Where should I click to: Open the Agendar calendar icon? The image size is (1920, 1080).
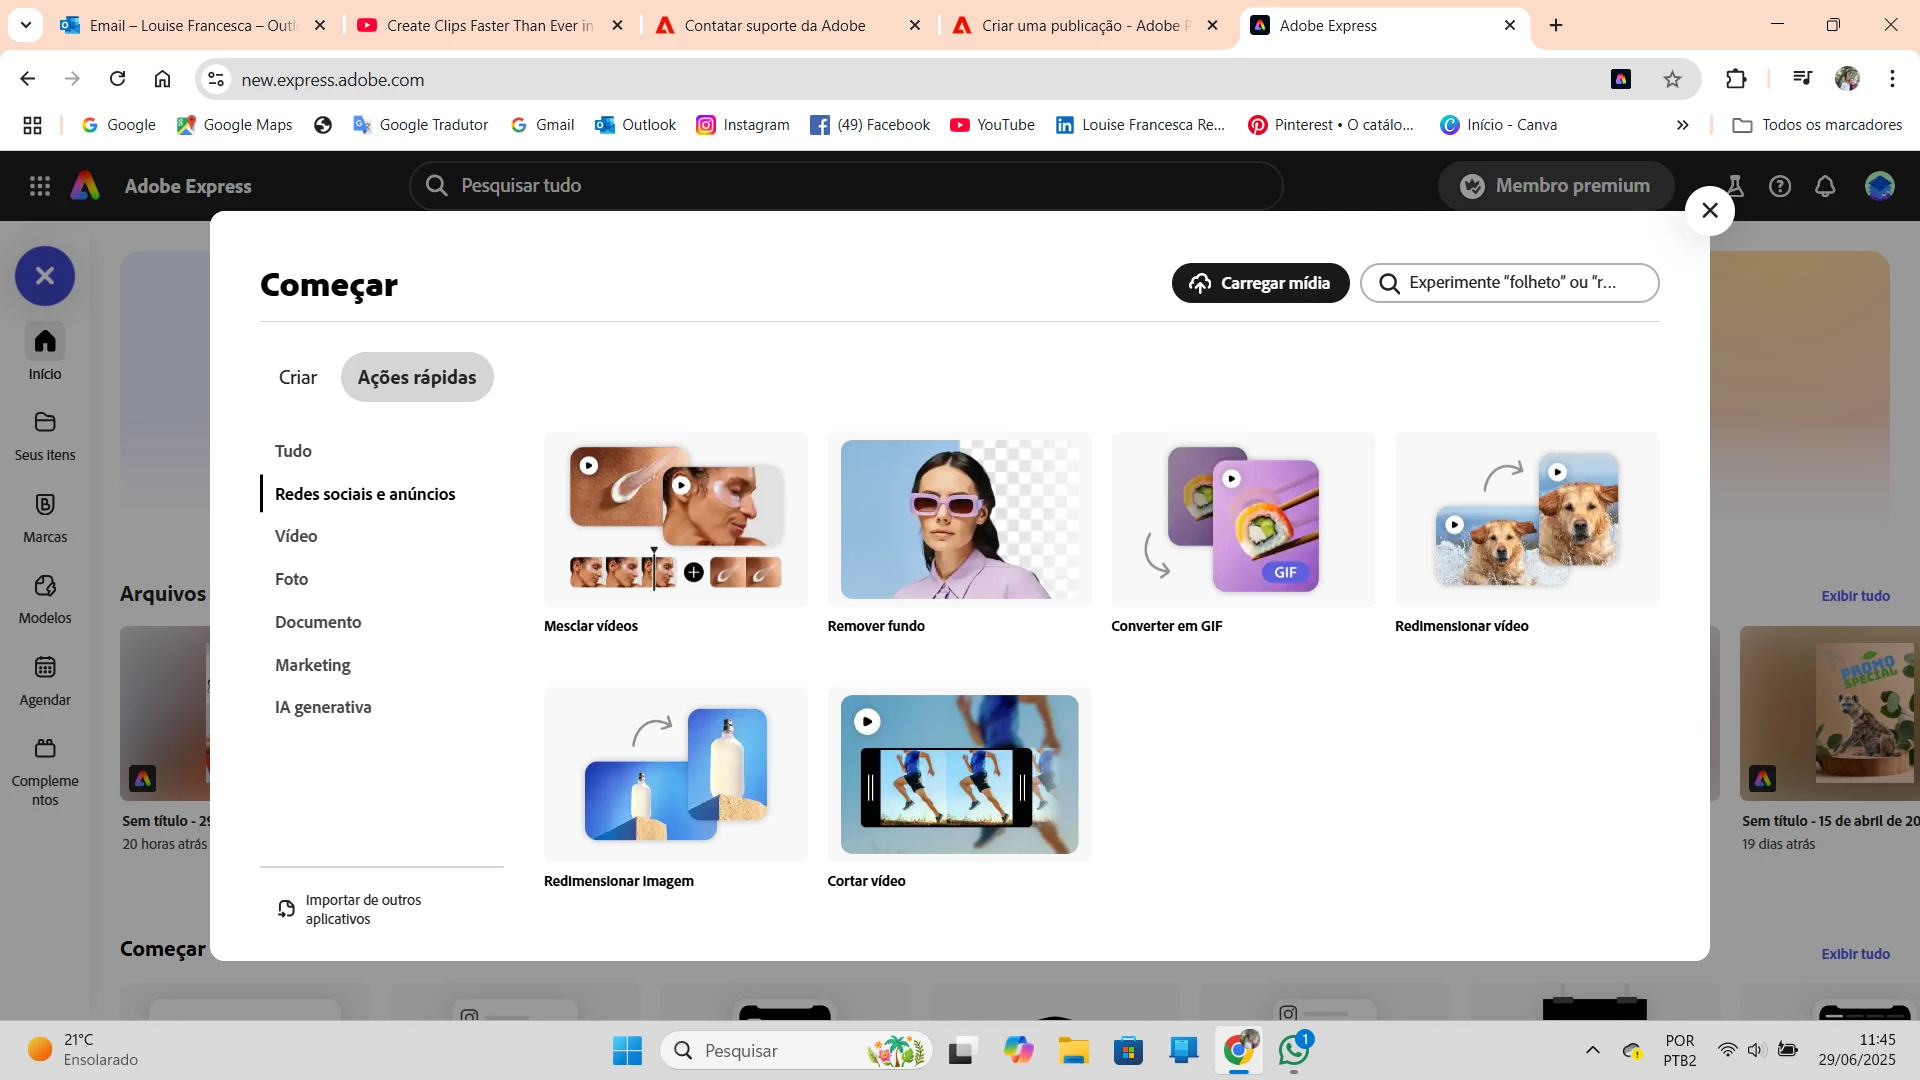point(45,668)
